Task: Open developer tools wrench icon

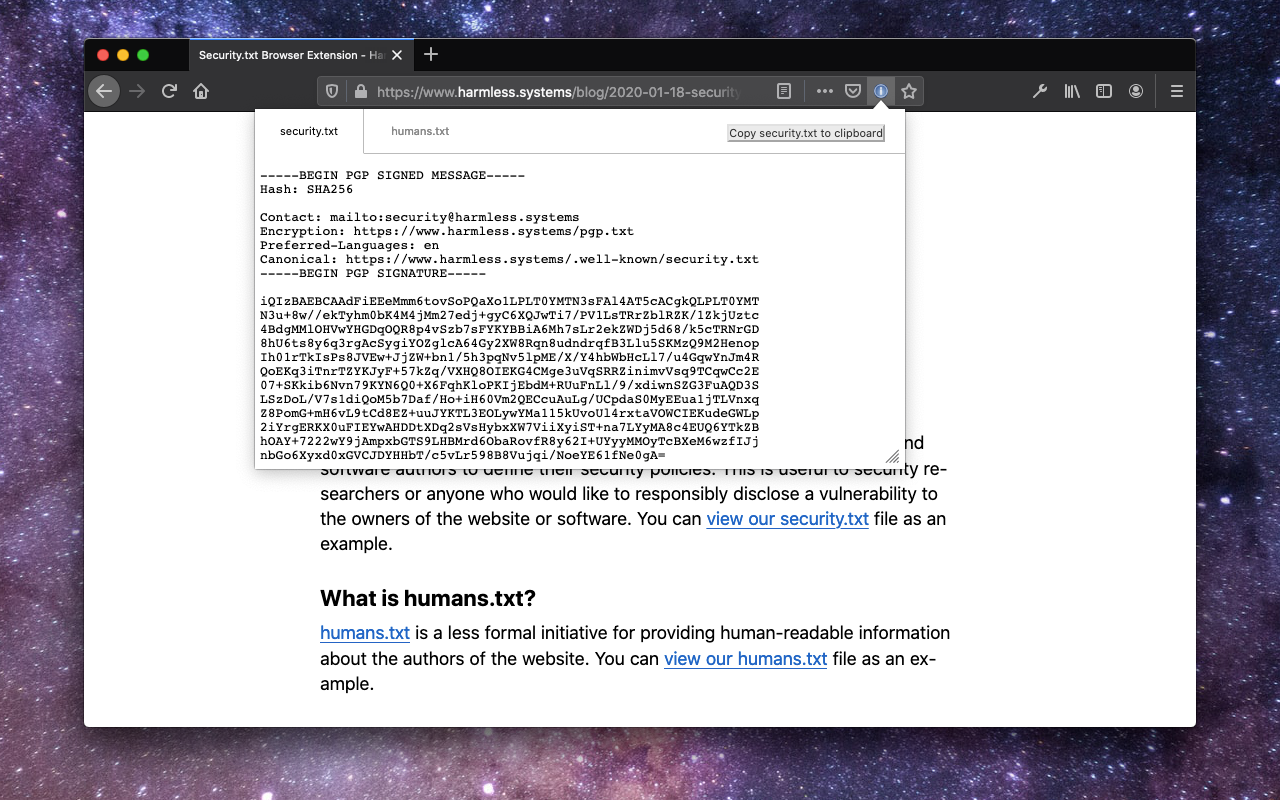Action: tap(1040, 91)
